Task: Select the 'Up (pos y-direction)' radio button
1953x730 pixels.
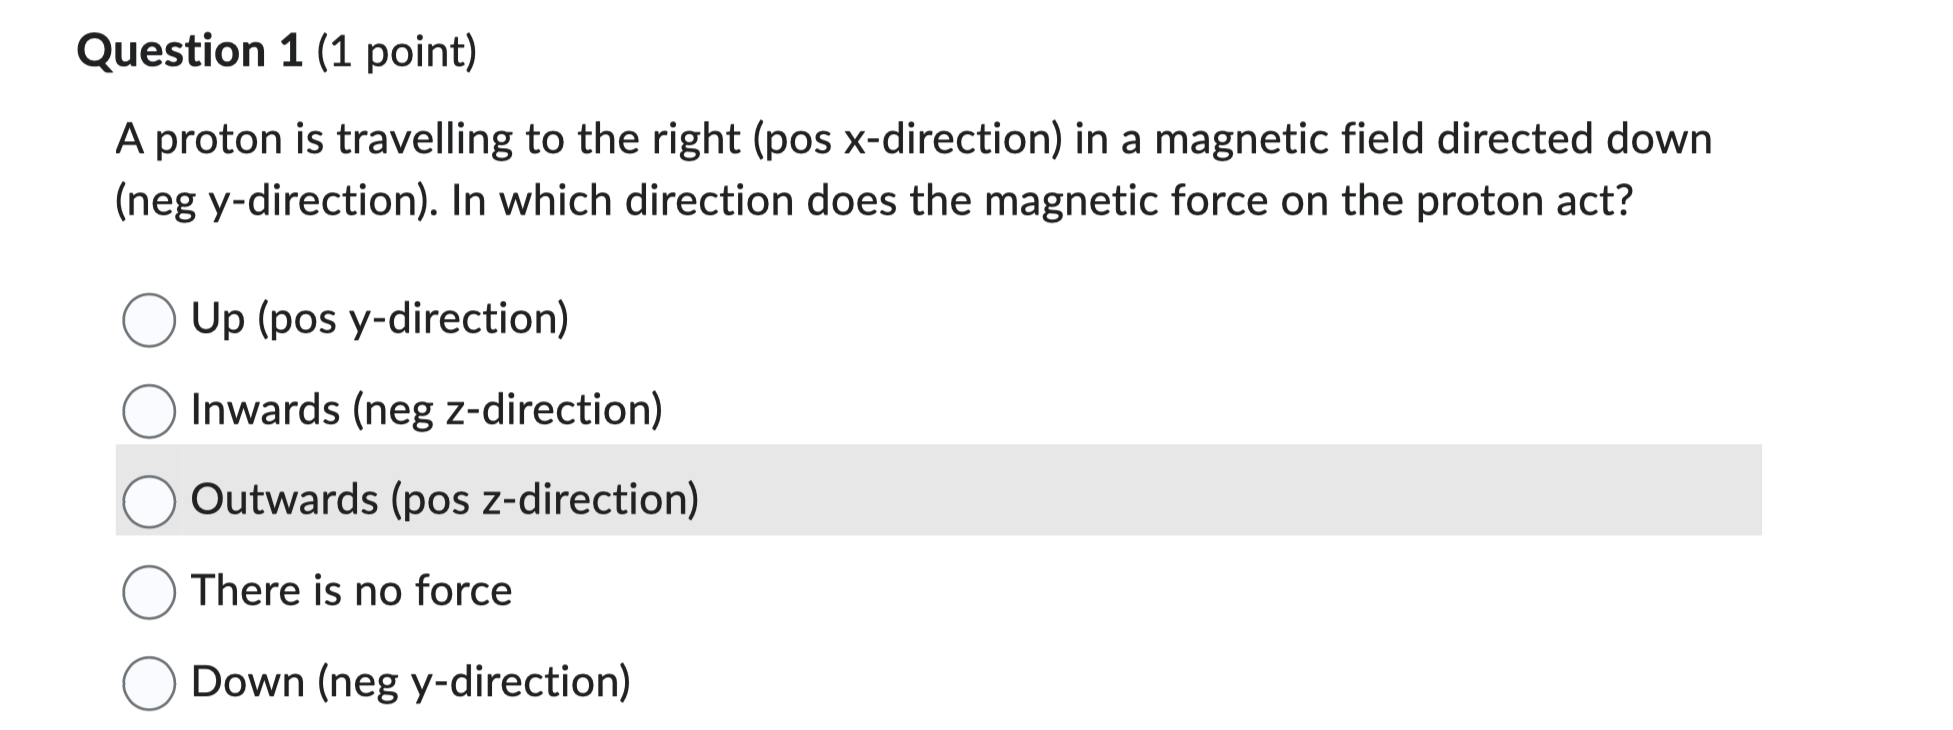Action: (150, 320)
